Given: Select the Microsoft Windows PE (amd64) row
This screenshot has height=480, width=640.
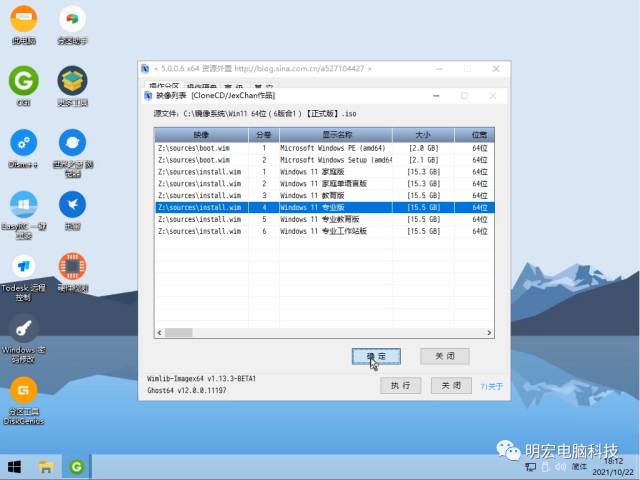Looking at the screenshot, I should 324,148.
